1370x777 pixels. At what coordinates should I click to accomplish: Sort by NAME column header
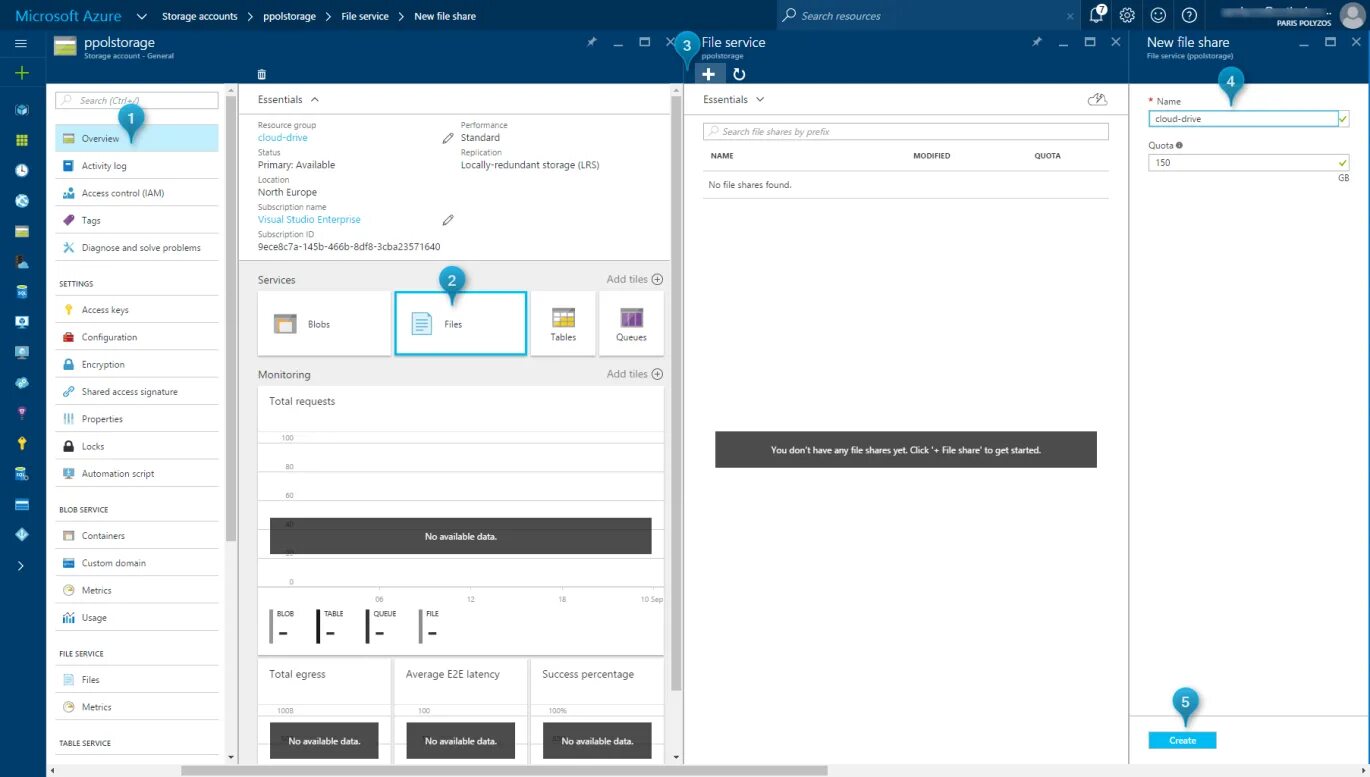tap(722, 156)
